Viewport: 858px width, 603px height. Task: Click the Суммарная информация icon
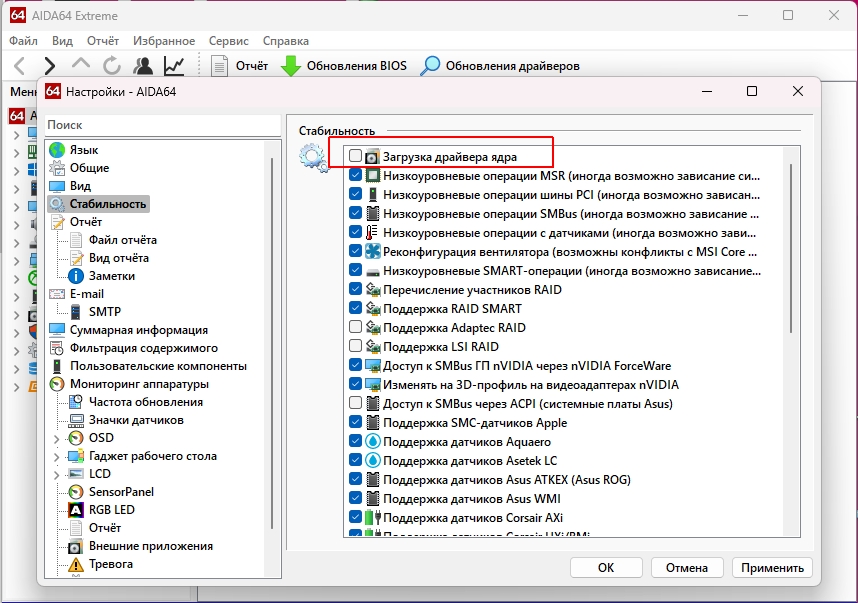point(57,330)
